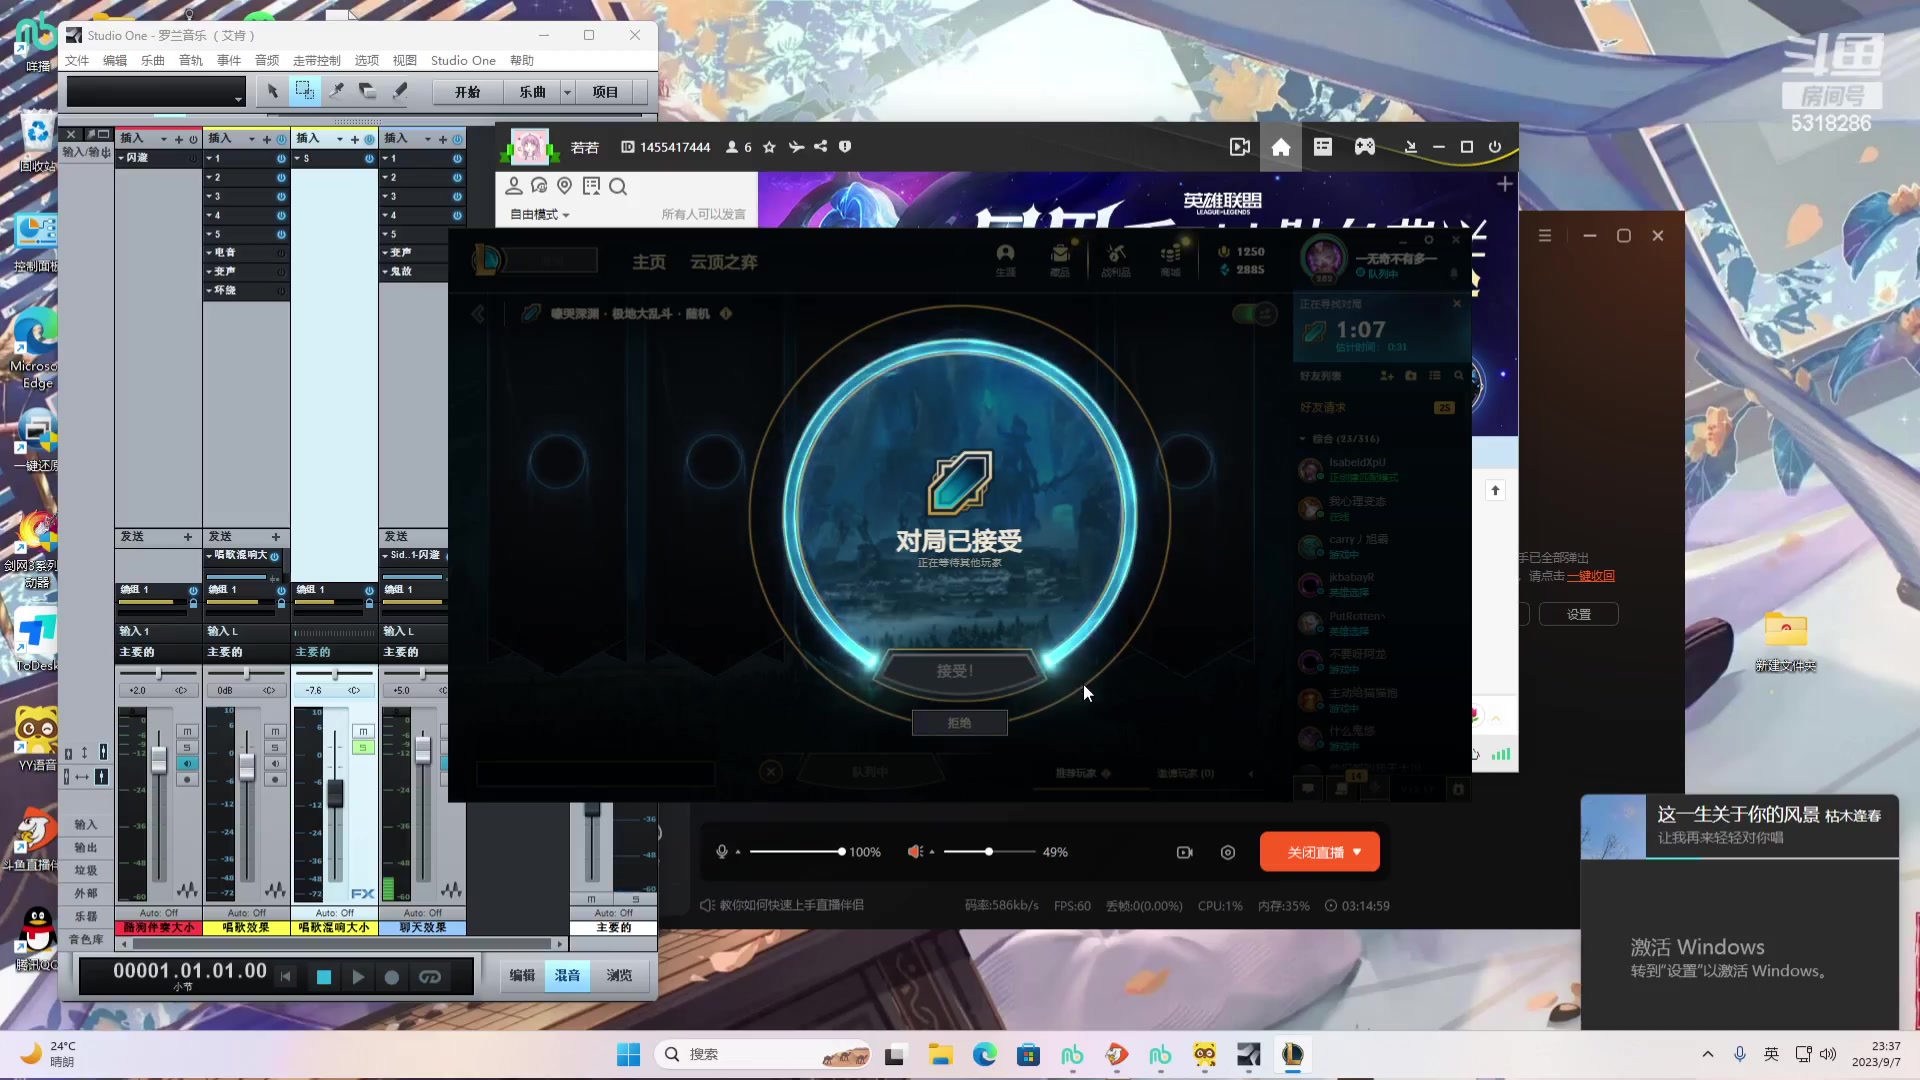Open the 音轨 menu in Studio One
The image size is (1920, 1080).
pos(191,61)
